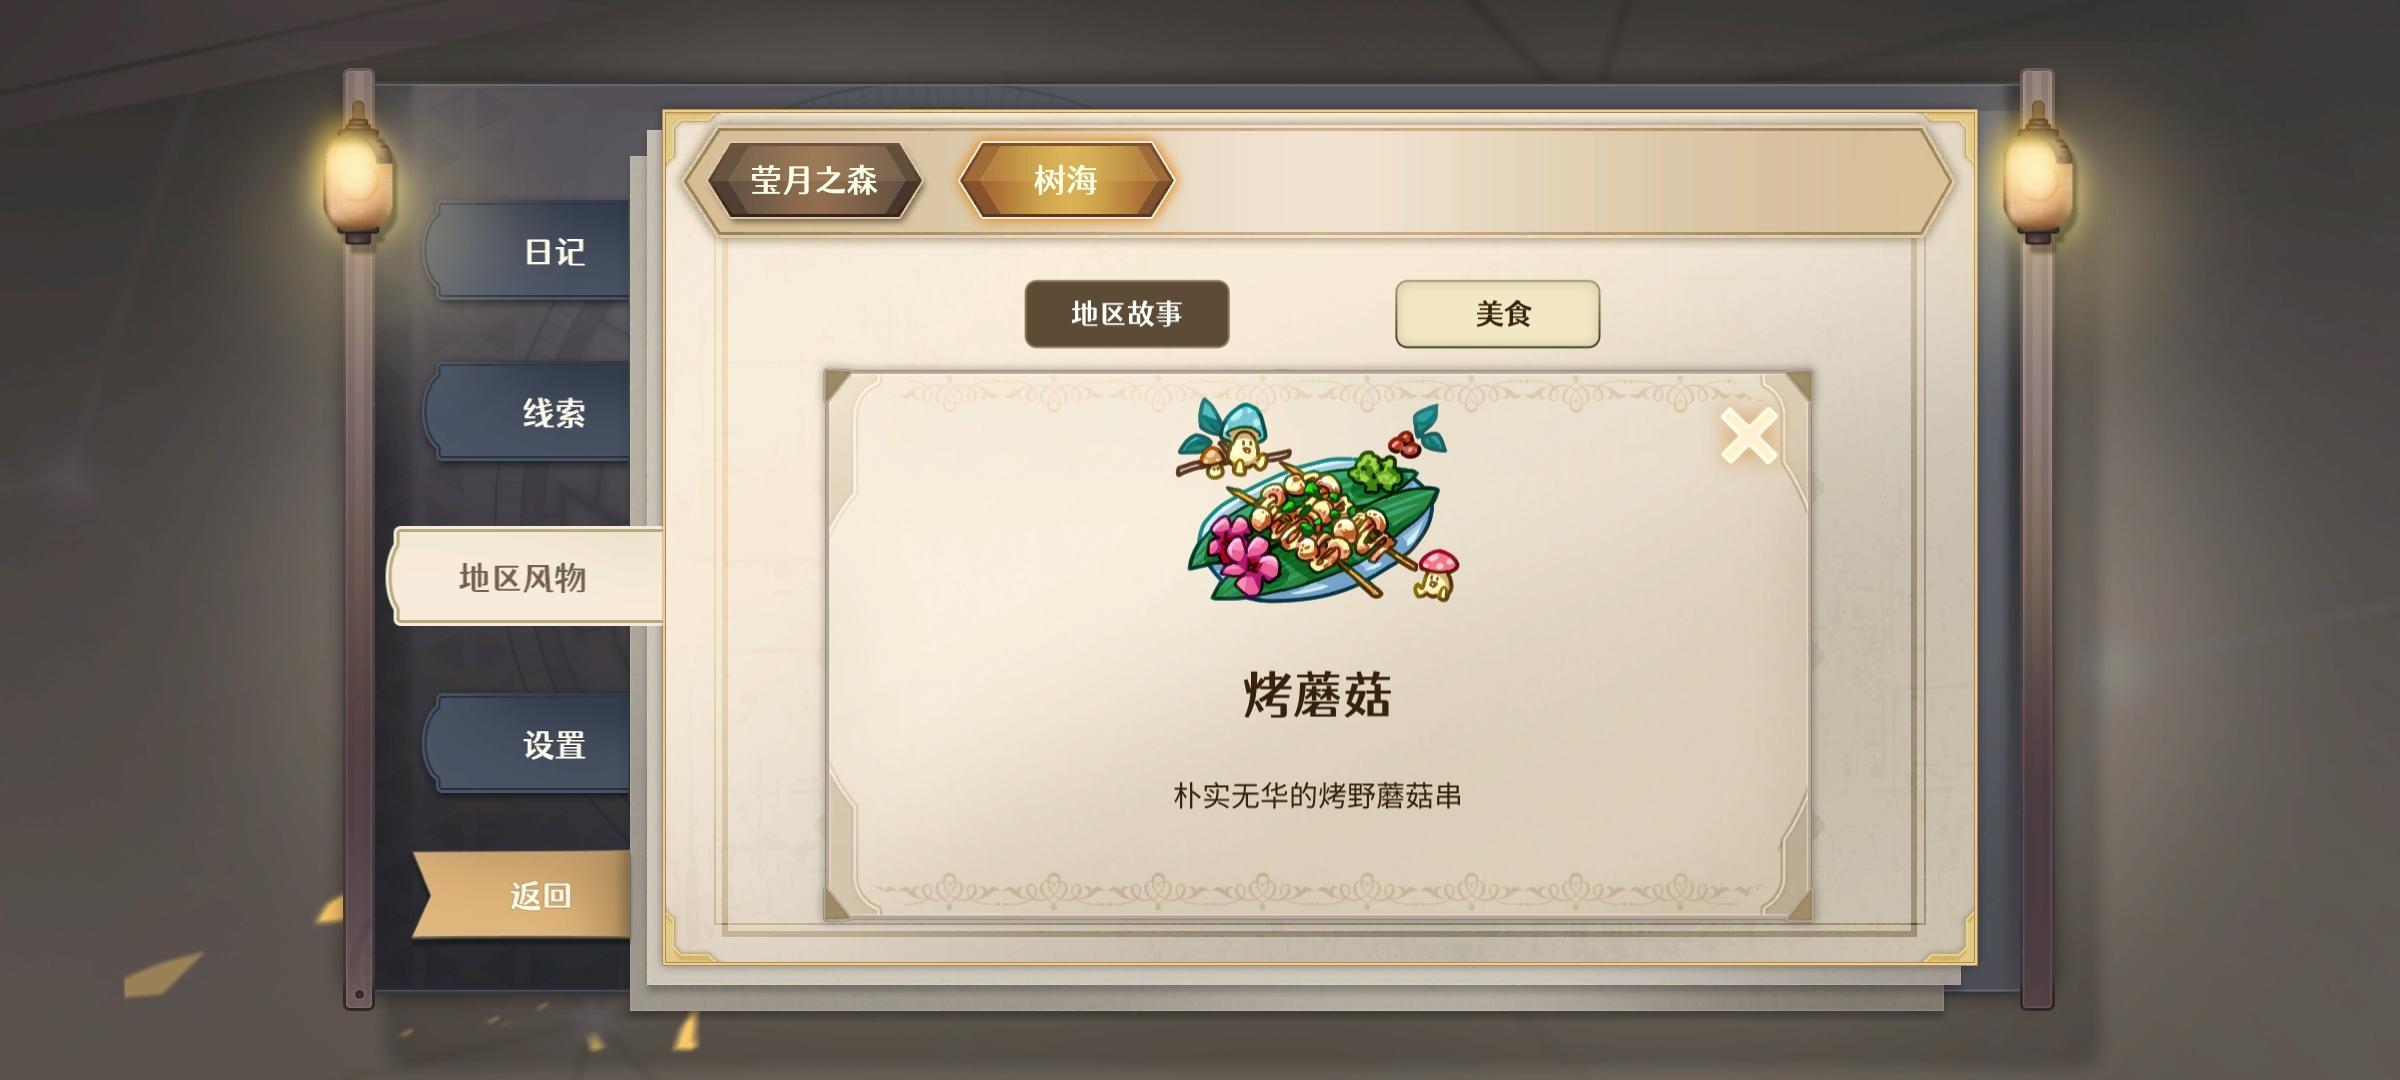Click the small pink mushroom beside the plate
This screenshot has height=1080, width=2400.
(x=1437, y=574)
